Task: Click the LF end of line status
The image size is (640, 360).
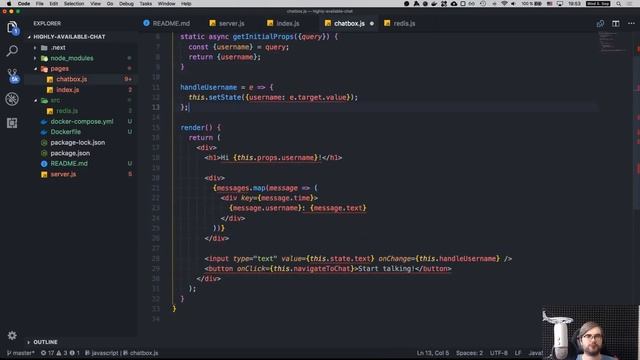Action: pyautogui.click(x=518, y=353)
